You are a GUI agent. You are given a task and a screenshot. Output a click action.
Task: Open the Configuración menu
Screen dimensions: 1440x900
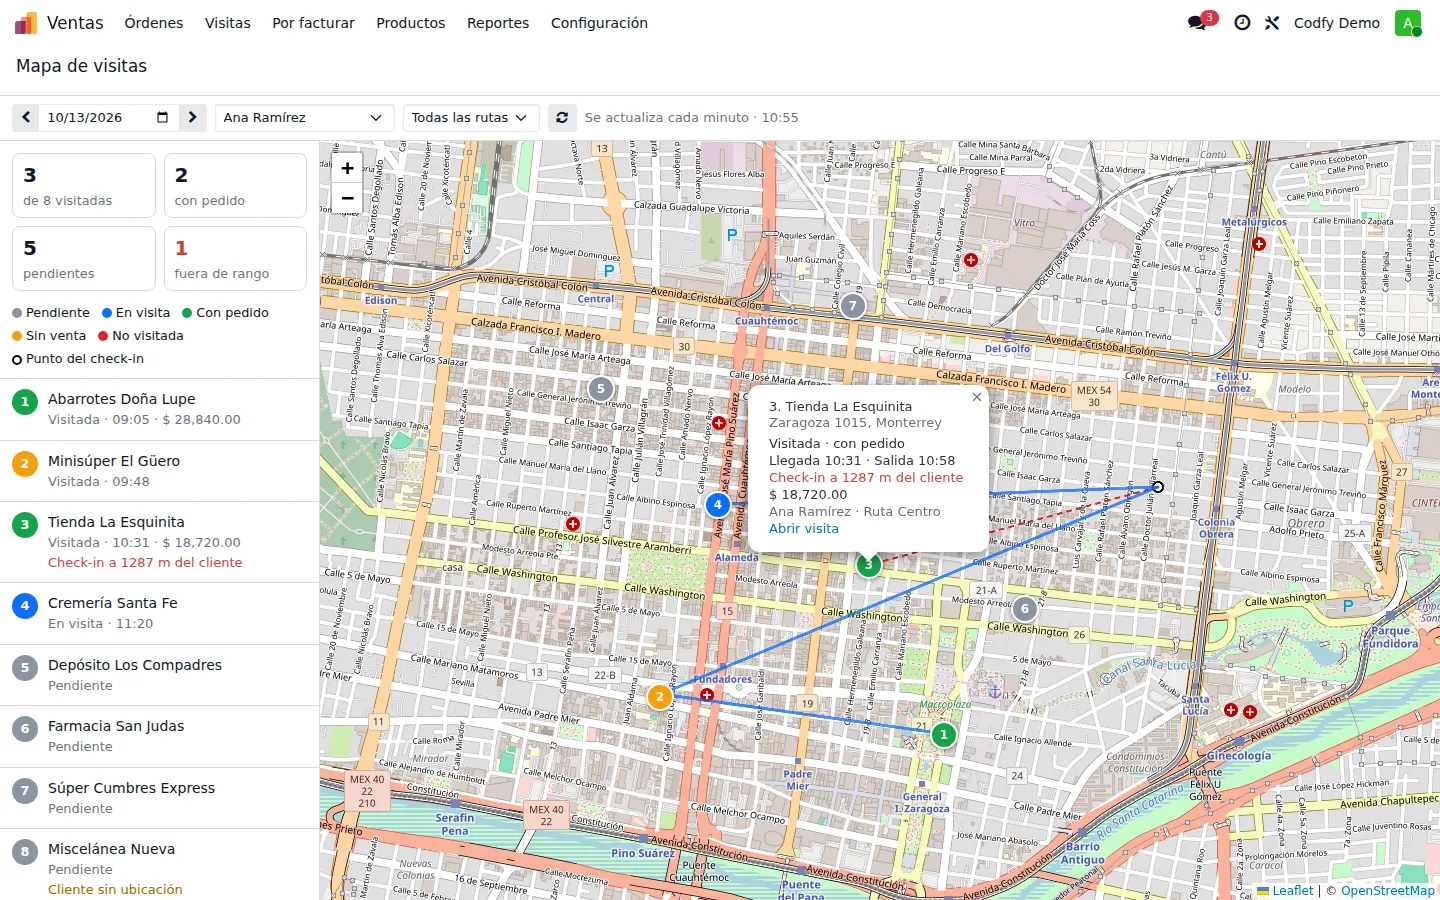599,22
